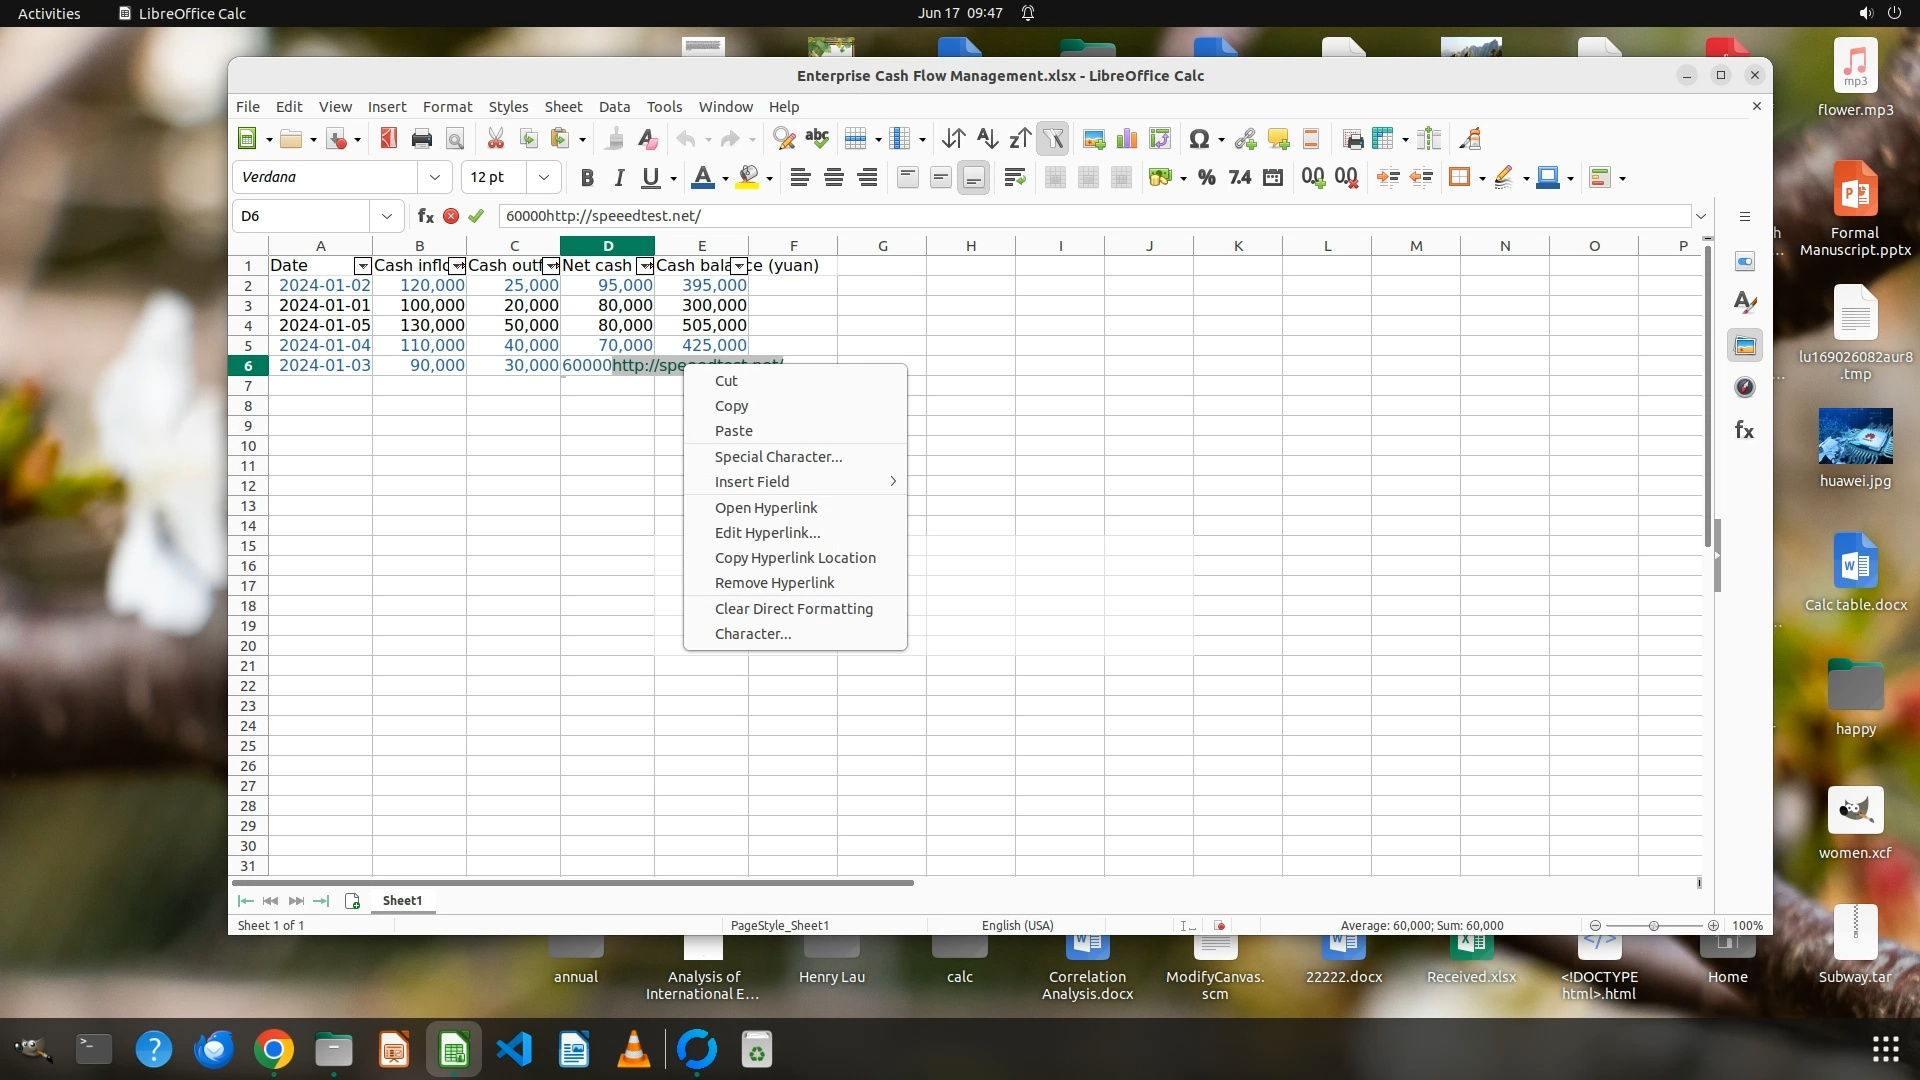
Task: Click the zoom slider handle
Action: (x=1654, y=926)
